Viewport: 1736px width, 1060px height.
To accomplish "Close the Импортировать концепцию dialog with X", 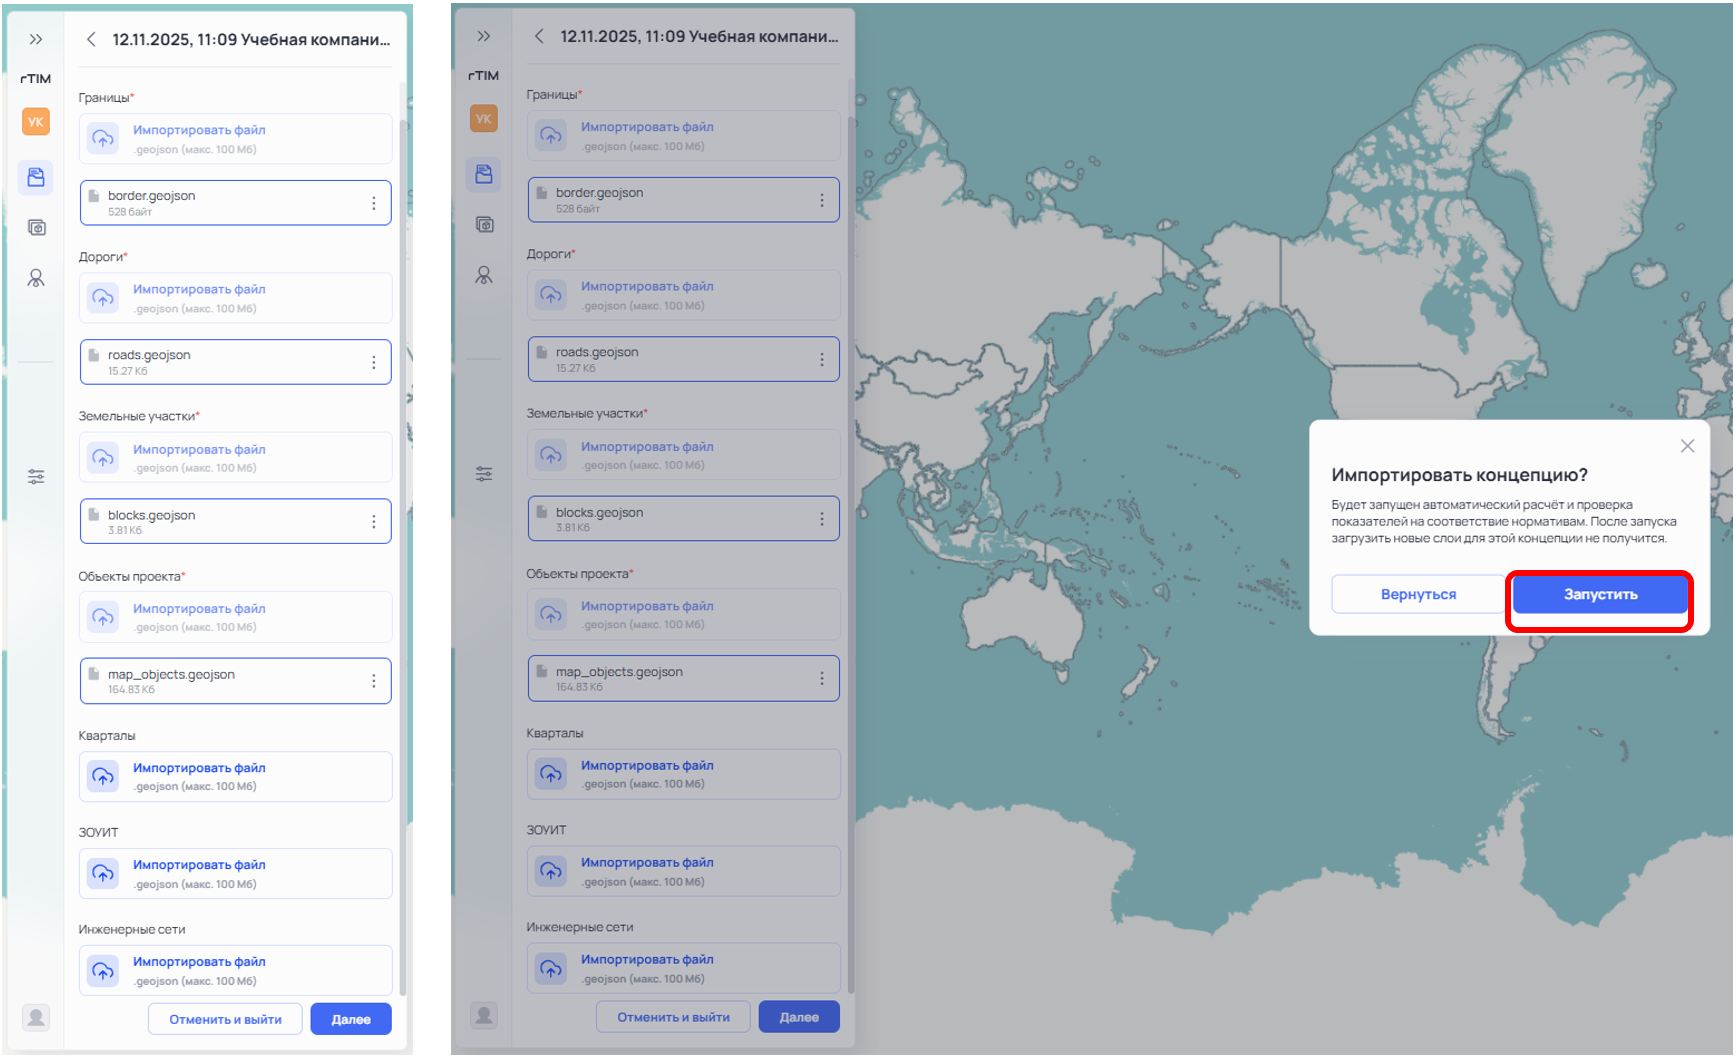I will 1687,446.
